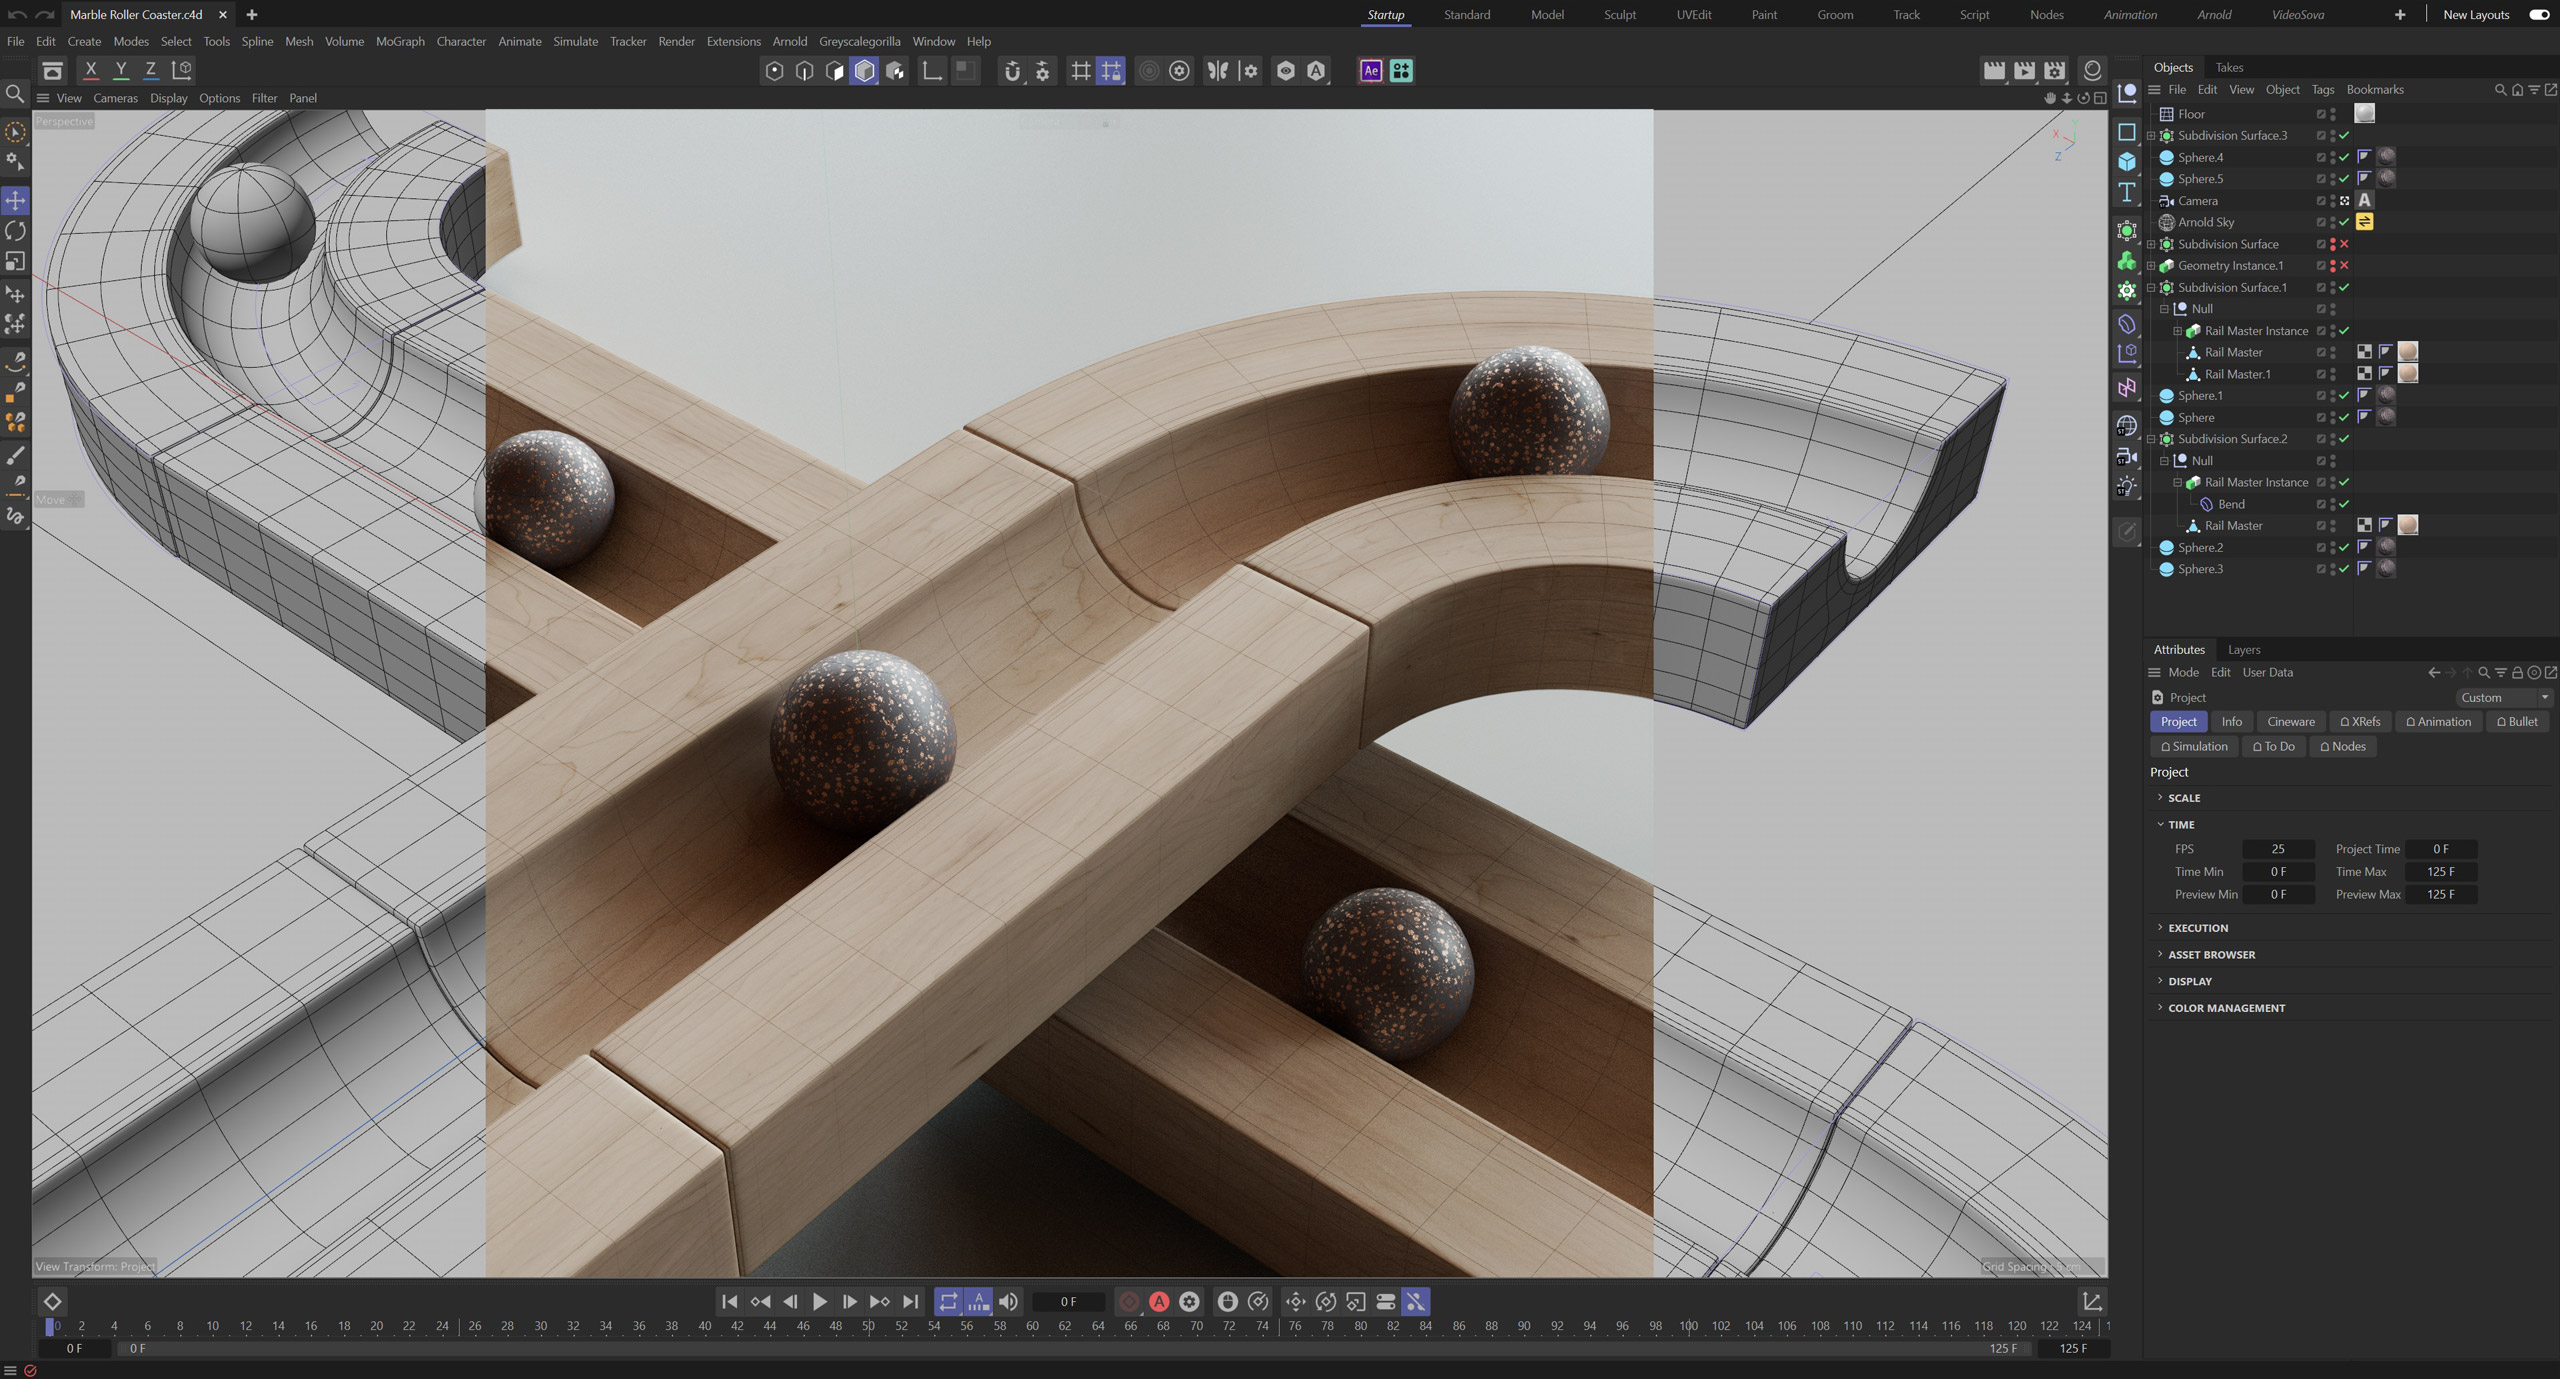Toggle the New Layouts switch
2560x1379 pixels.
coord(2538,15)
